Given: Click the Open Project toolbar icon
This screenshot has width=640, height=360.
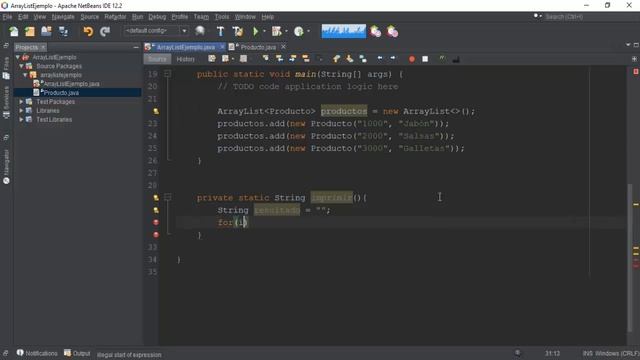Looking at the screenshot, I should tap(46, 31).
